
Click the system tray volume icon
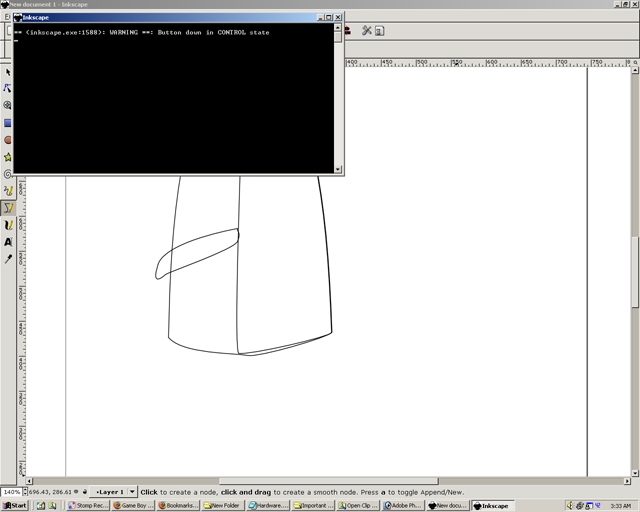pos(570,505)
